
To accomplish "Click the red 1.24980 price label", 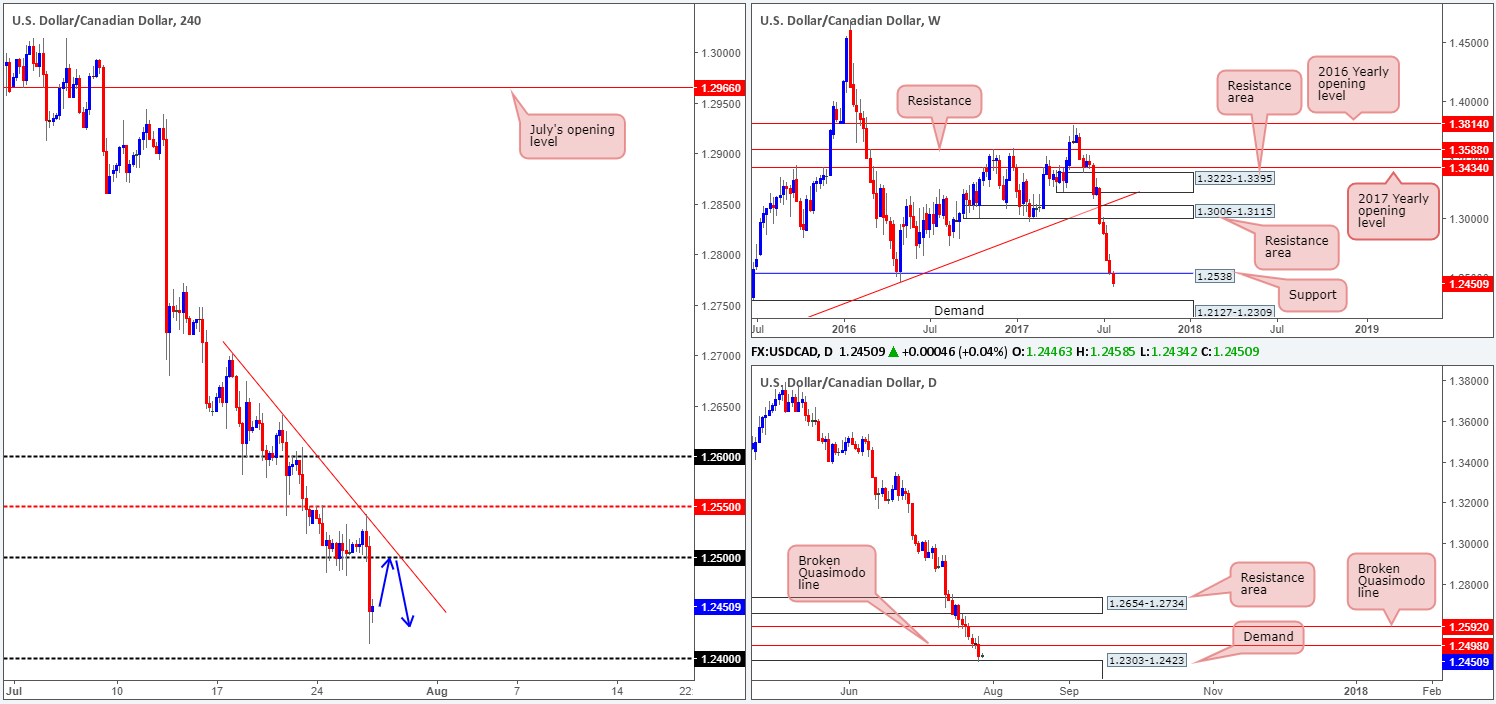I will [1468, 646].
